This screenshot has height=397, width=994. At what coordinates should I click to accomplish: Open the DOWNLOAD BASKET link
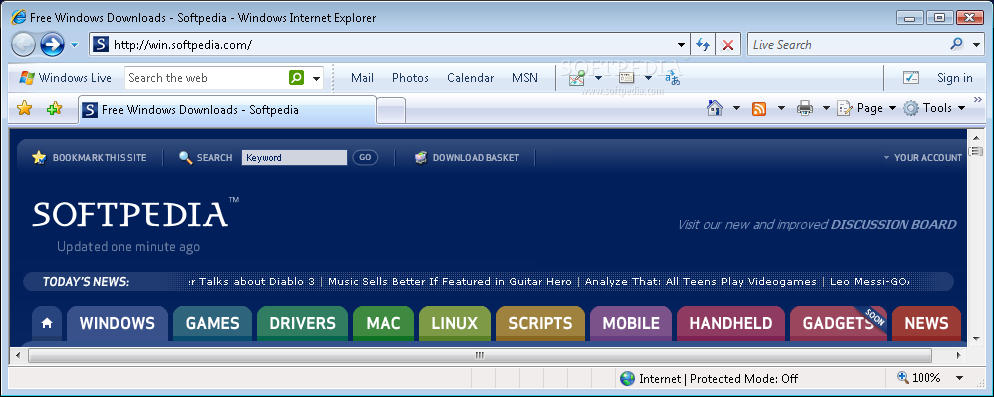467,157
